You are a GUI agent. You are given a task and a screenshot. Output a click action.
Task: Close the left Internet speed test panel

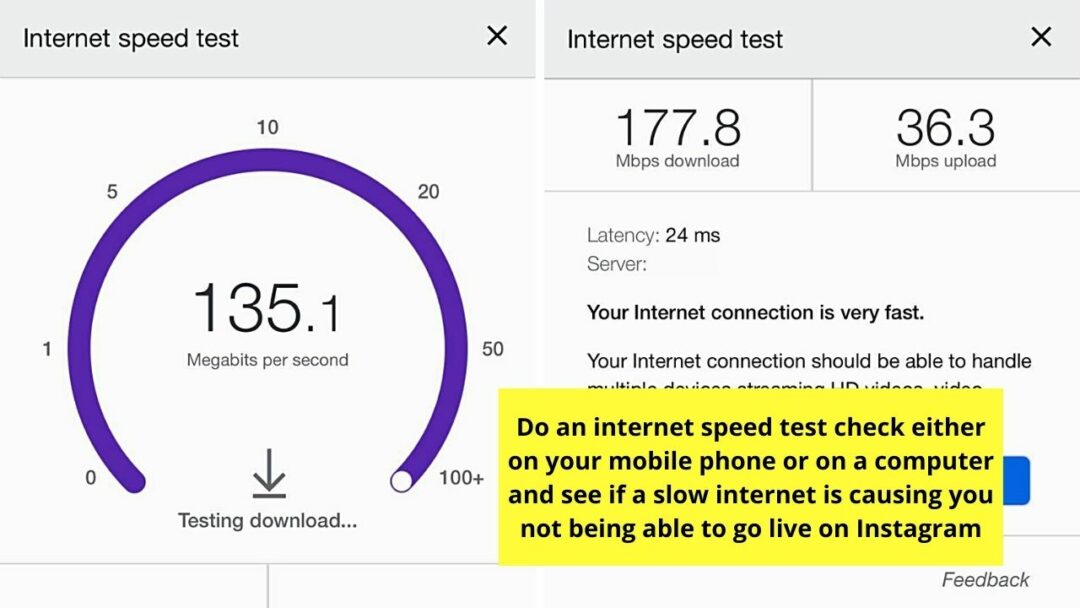[497, 37]
